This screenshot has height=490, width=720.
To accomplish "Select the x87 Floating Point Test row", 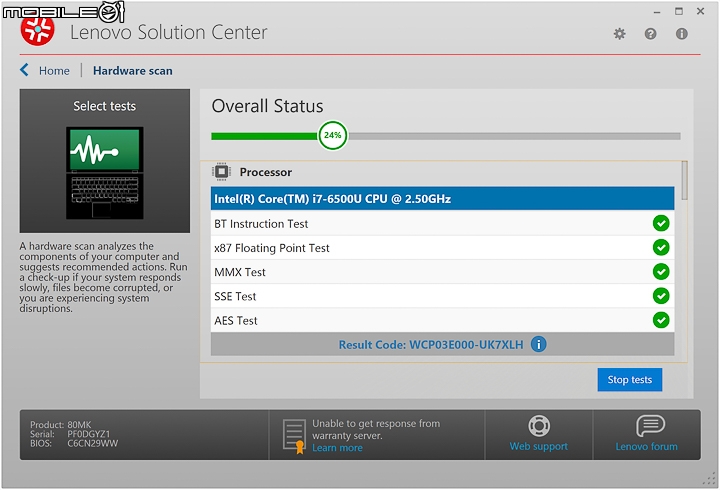I will coord(442,248).
